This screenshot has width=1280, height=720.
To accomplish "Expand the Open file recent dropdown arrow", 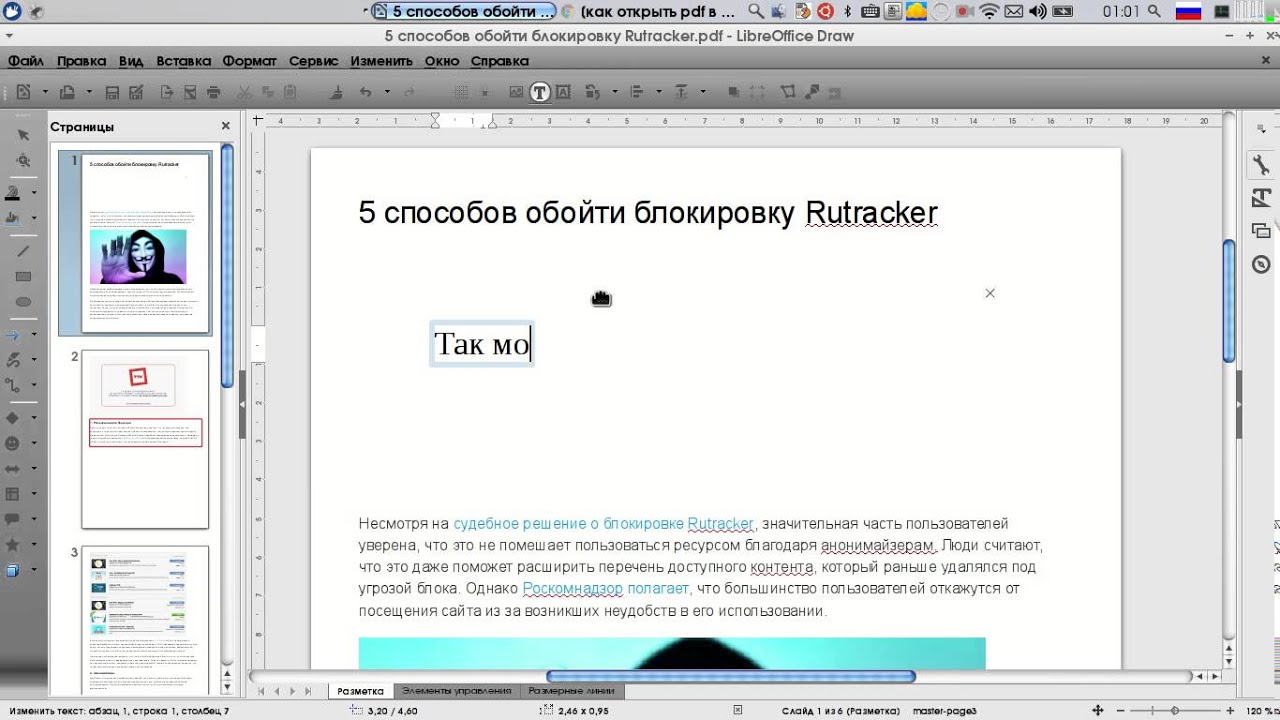I will coord(89,92).
